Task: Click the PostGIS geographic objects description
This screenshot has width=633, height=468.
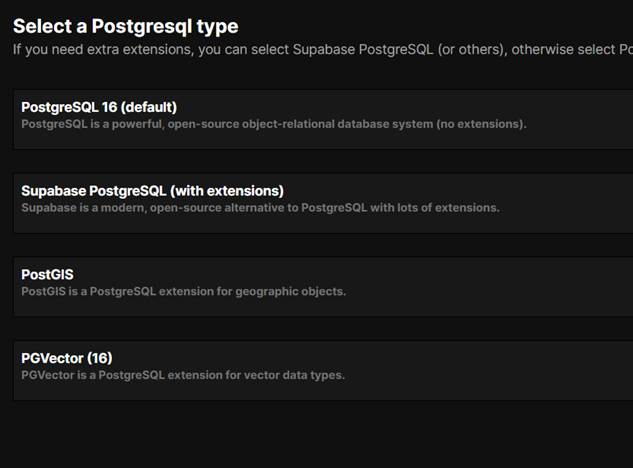Action: click(x=183, y=292)
